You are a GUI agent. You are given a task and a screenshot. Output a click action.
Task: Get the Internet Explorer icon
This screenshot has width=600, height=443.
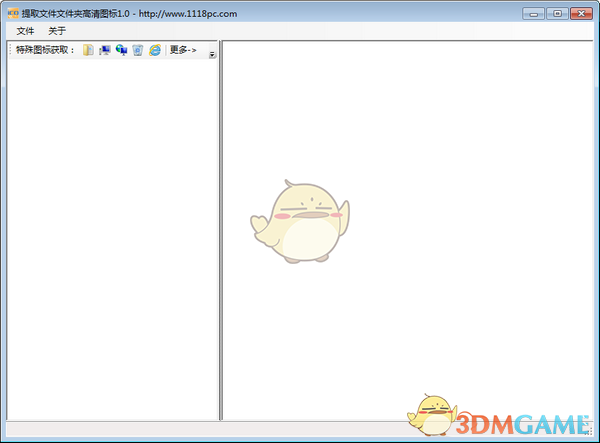155,50
